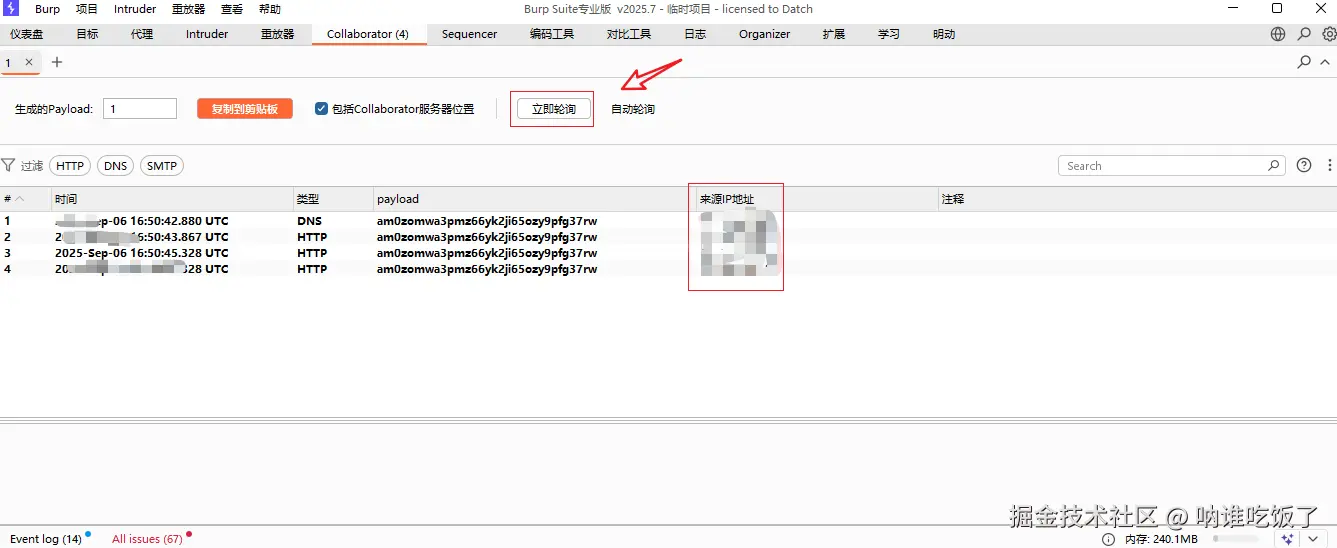Viewport: 1337px width, 548px height.
Task: Toggle 包括Collaborator服务器位置 checkbox
Action: tap(321, 109)
